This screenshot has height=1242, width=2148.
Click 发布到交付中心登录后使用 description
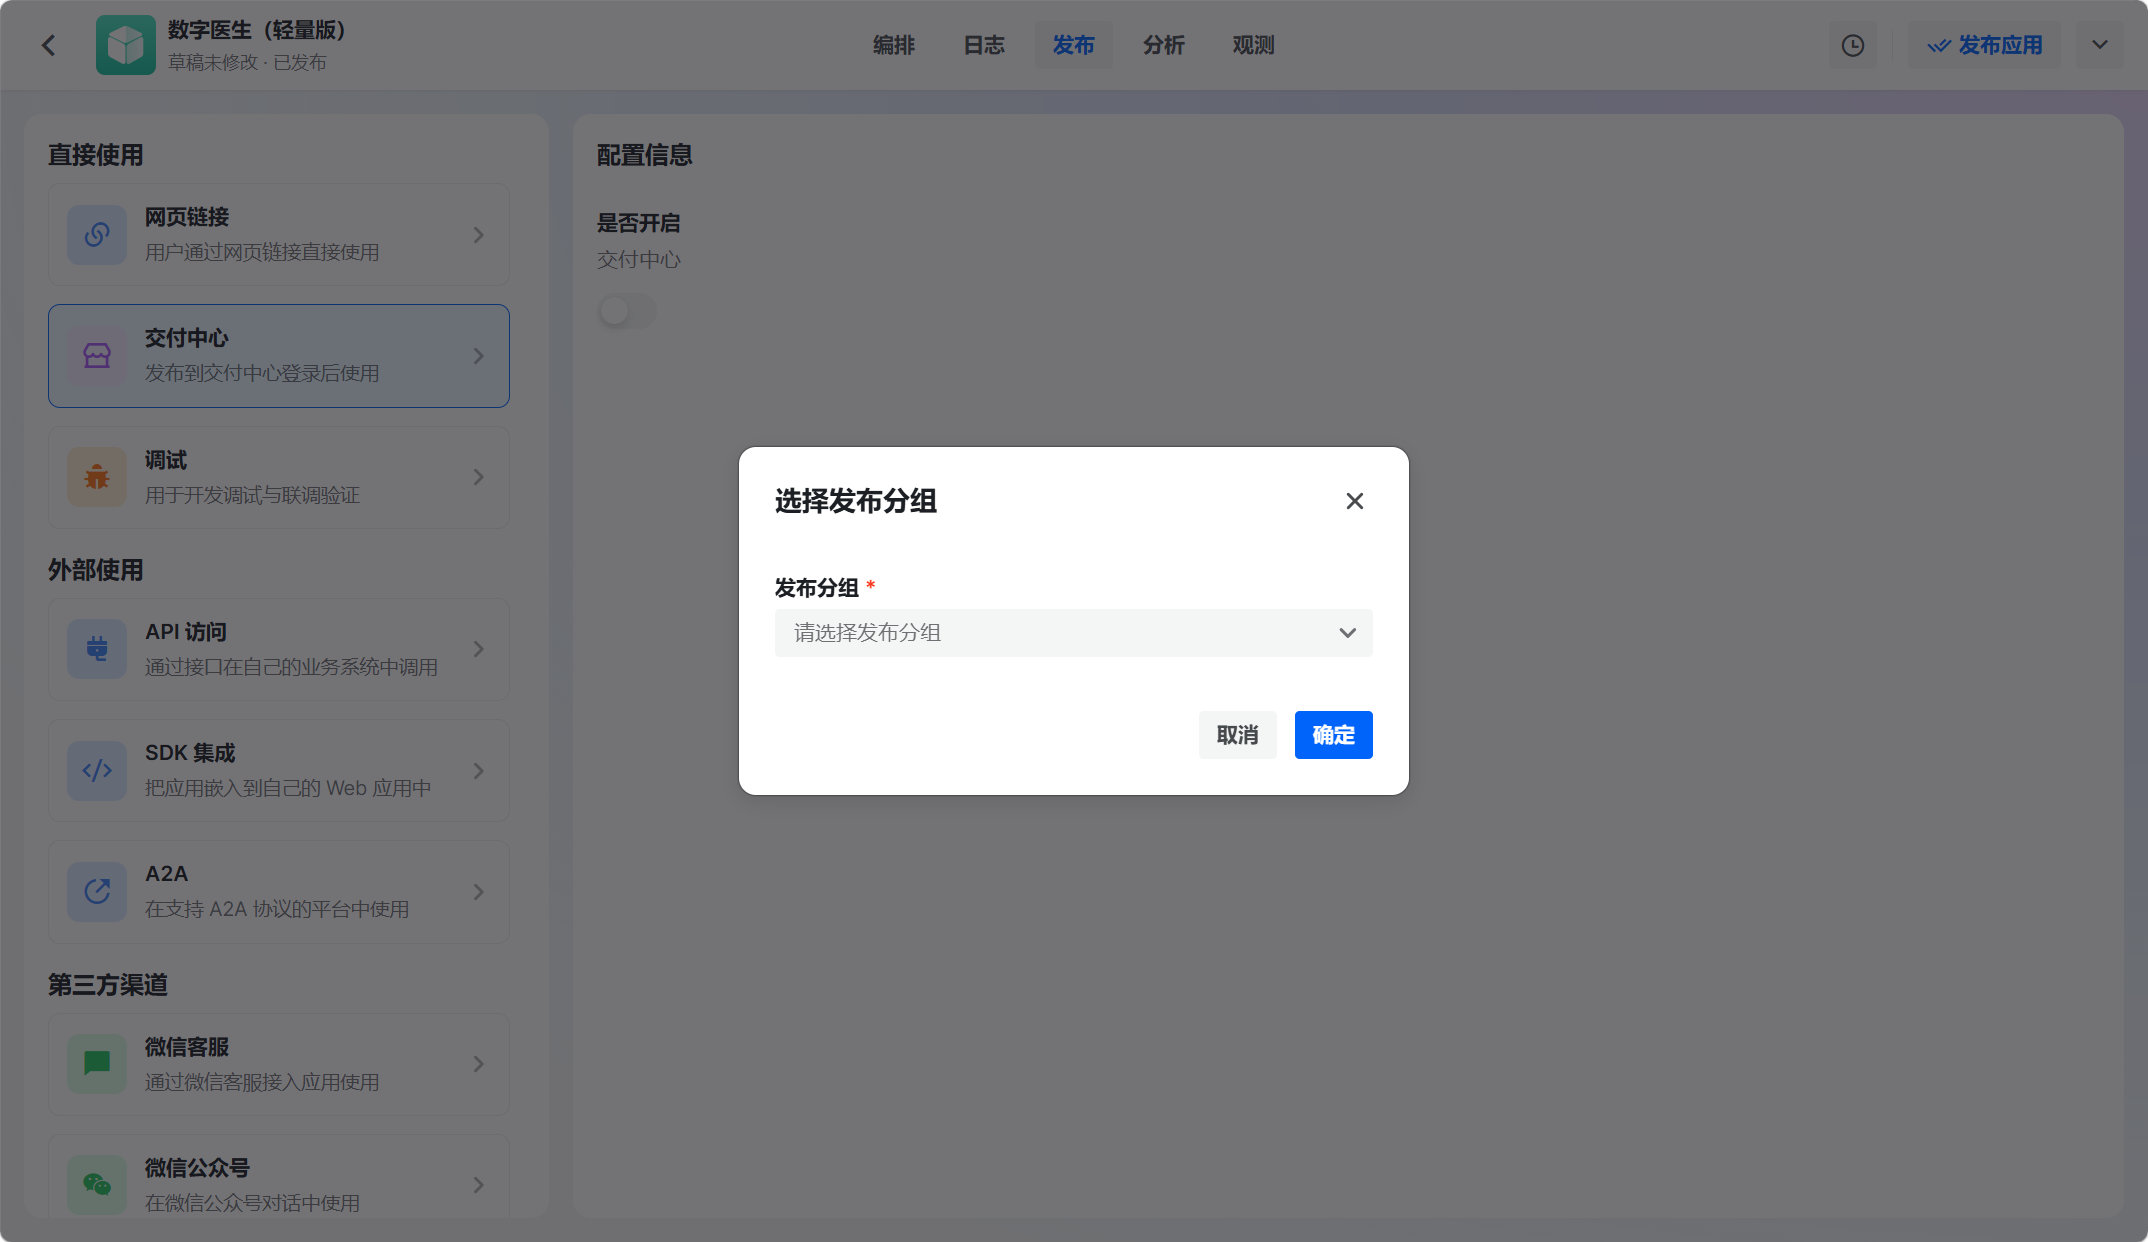(262, 373)
